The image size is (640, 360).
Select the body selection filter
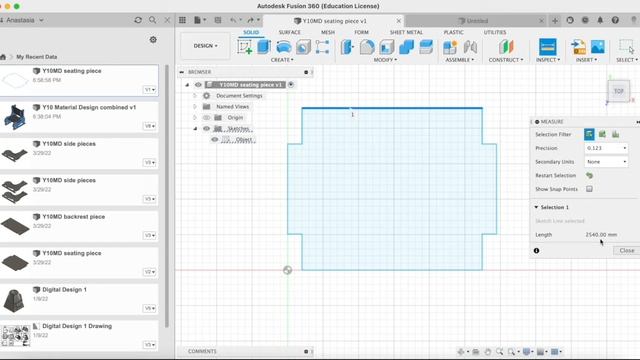[602, 134]
